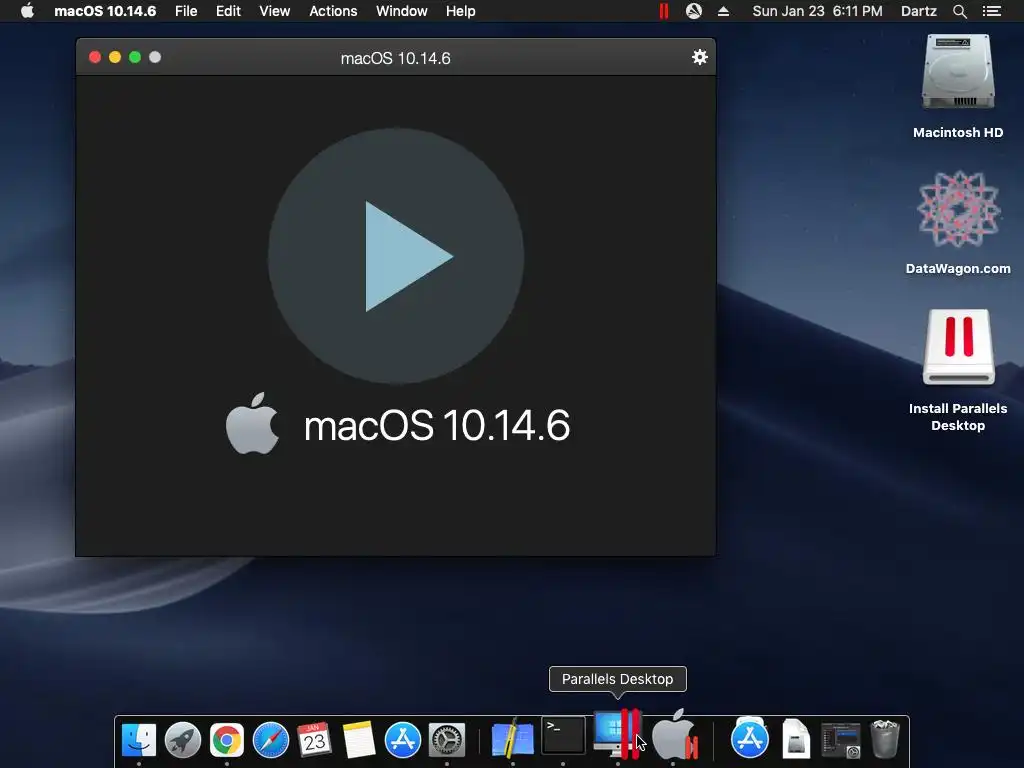Open the Dartz user menu
1024x768 pixels.
click(x=918, y=11)
